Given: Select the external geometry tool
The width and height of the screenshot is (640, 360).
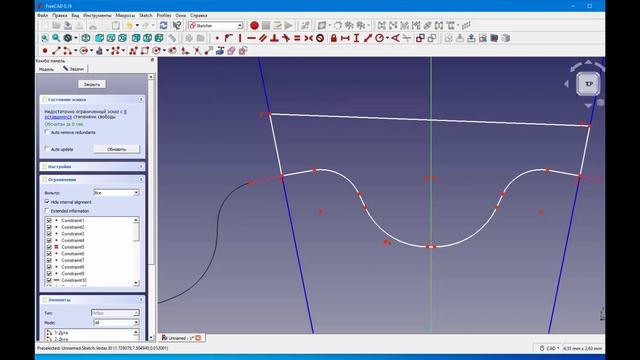Looking at the screenshot, I should [220, 51].
